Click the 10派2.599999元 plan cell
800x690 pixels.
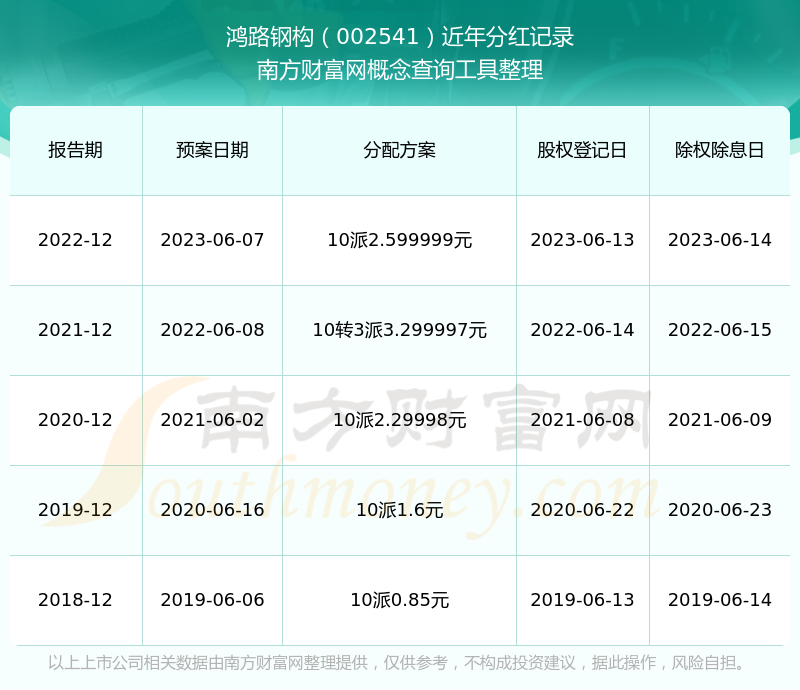point(399,240)
